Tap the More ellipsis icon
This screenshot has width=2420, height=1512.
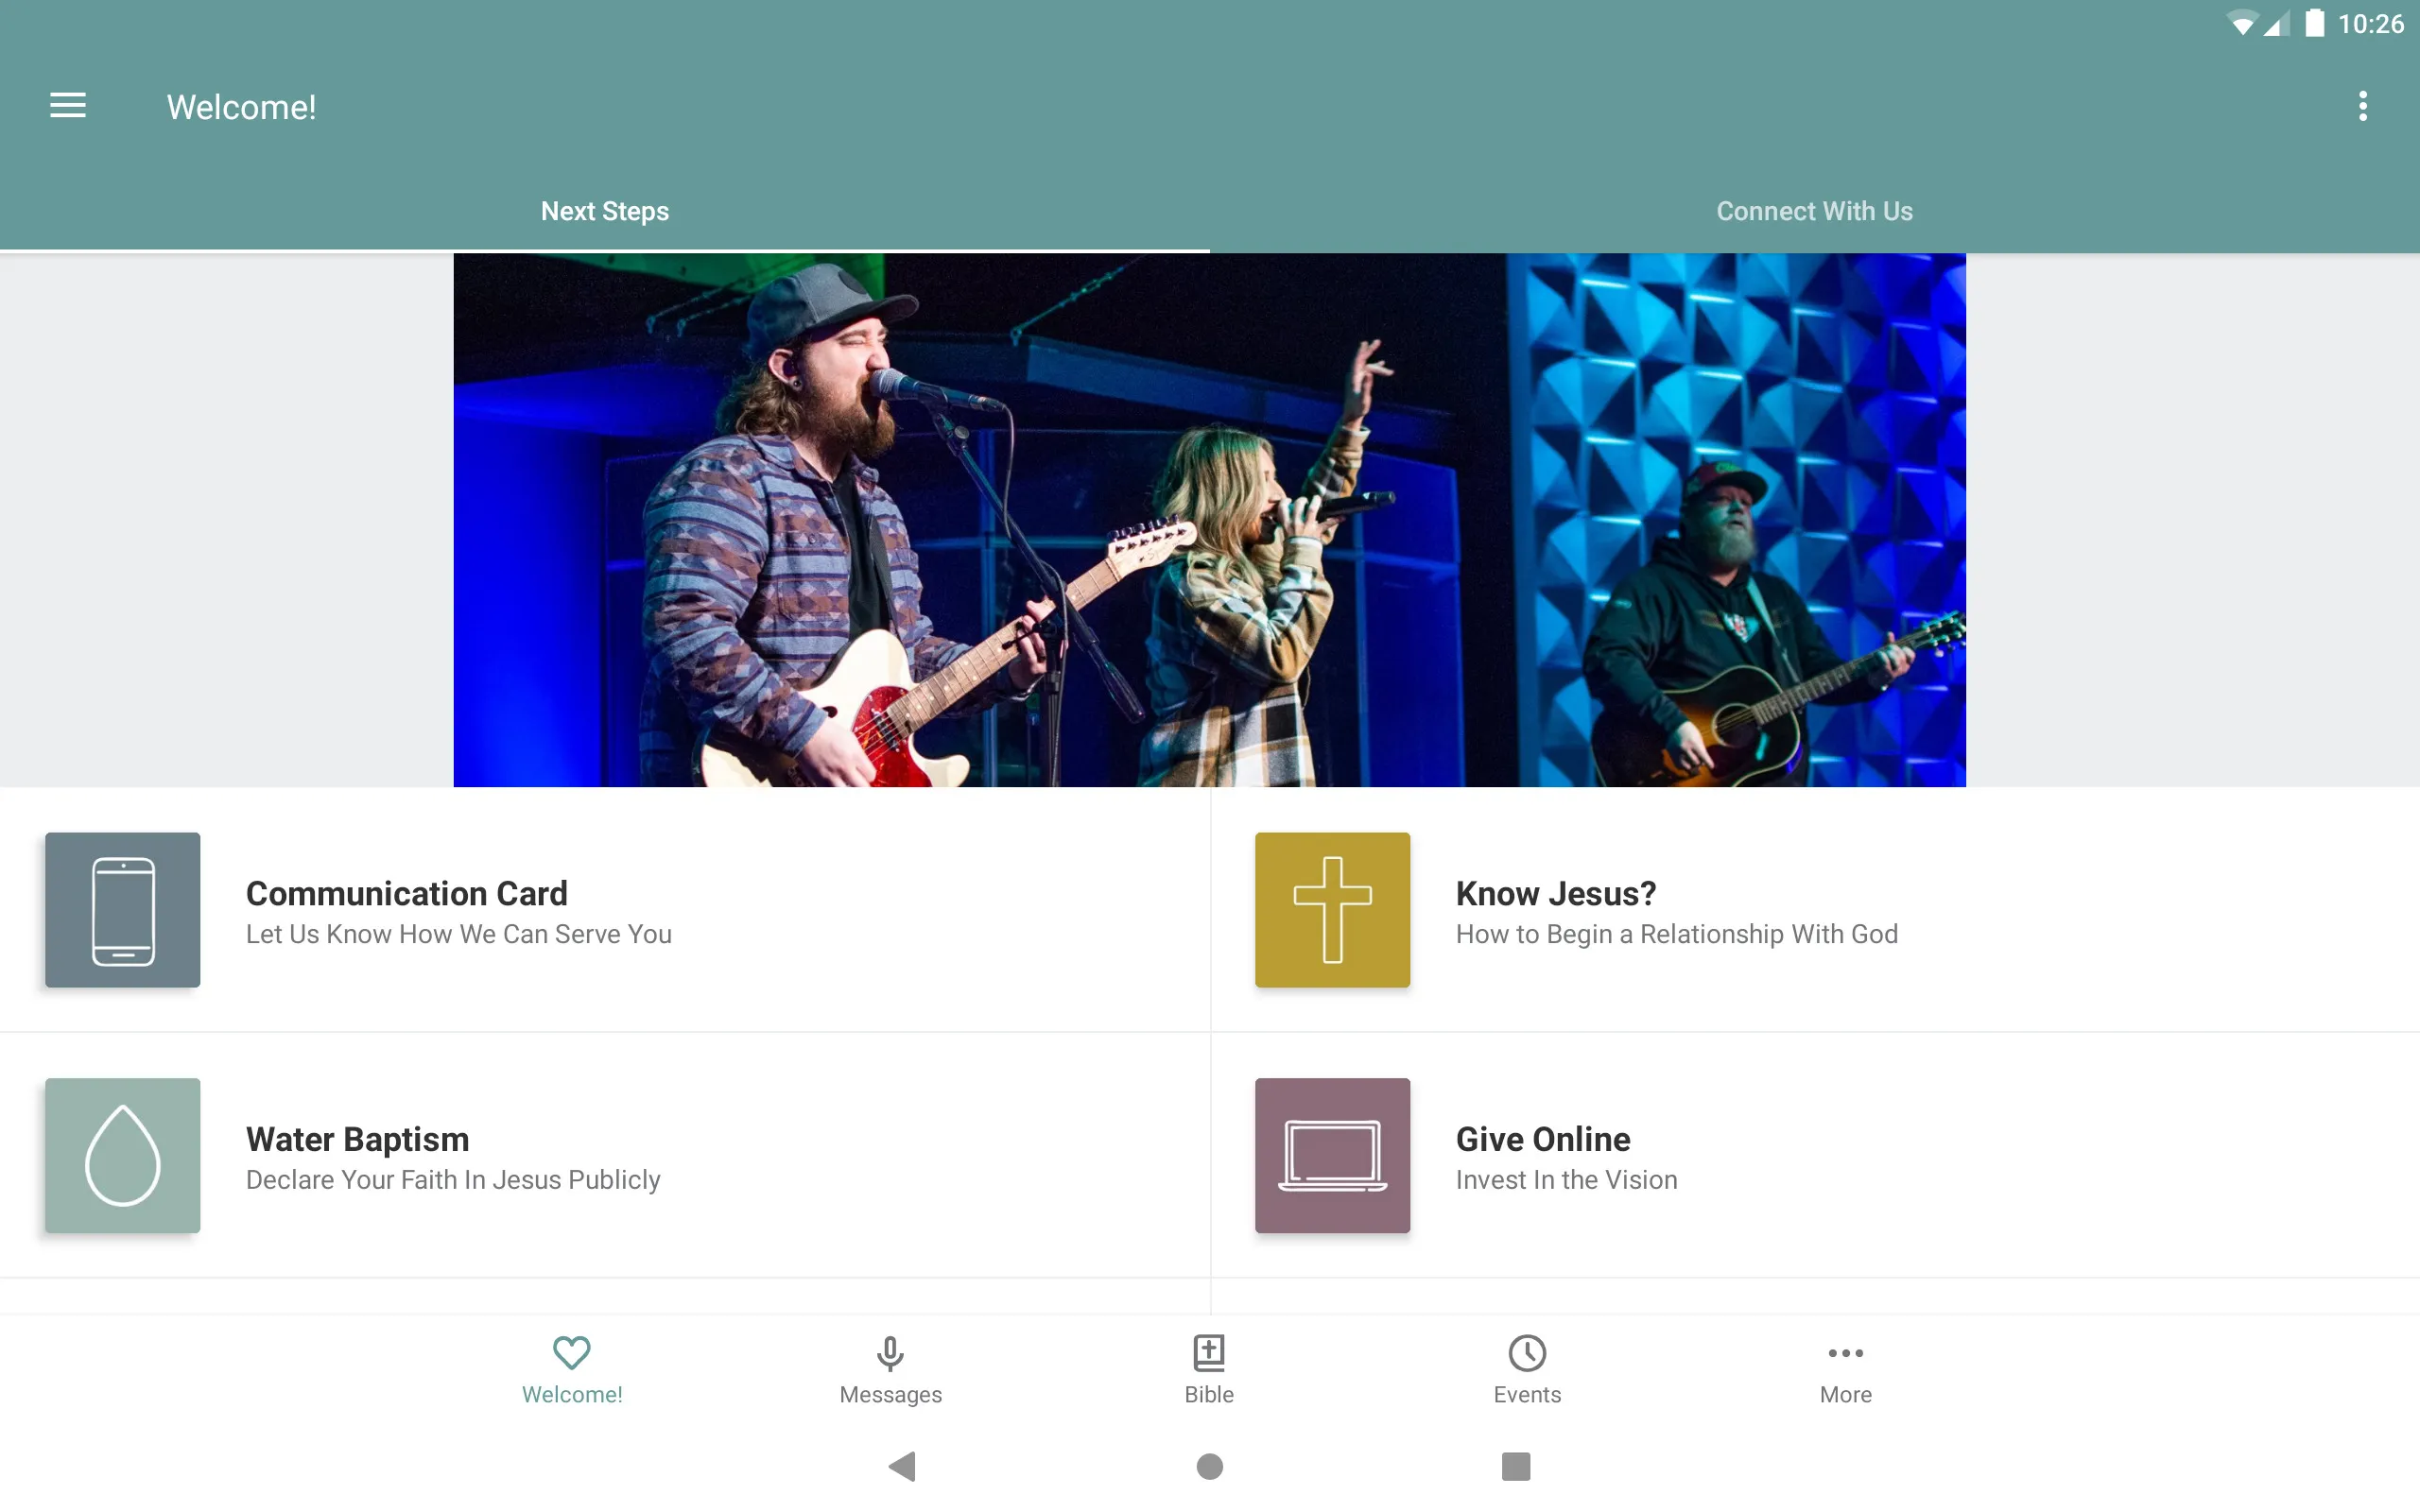[1845, 1350]
